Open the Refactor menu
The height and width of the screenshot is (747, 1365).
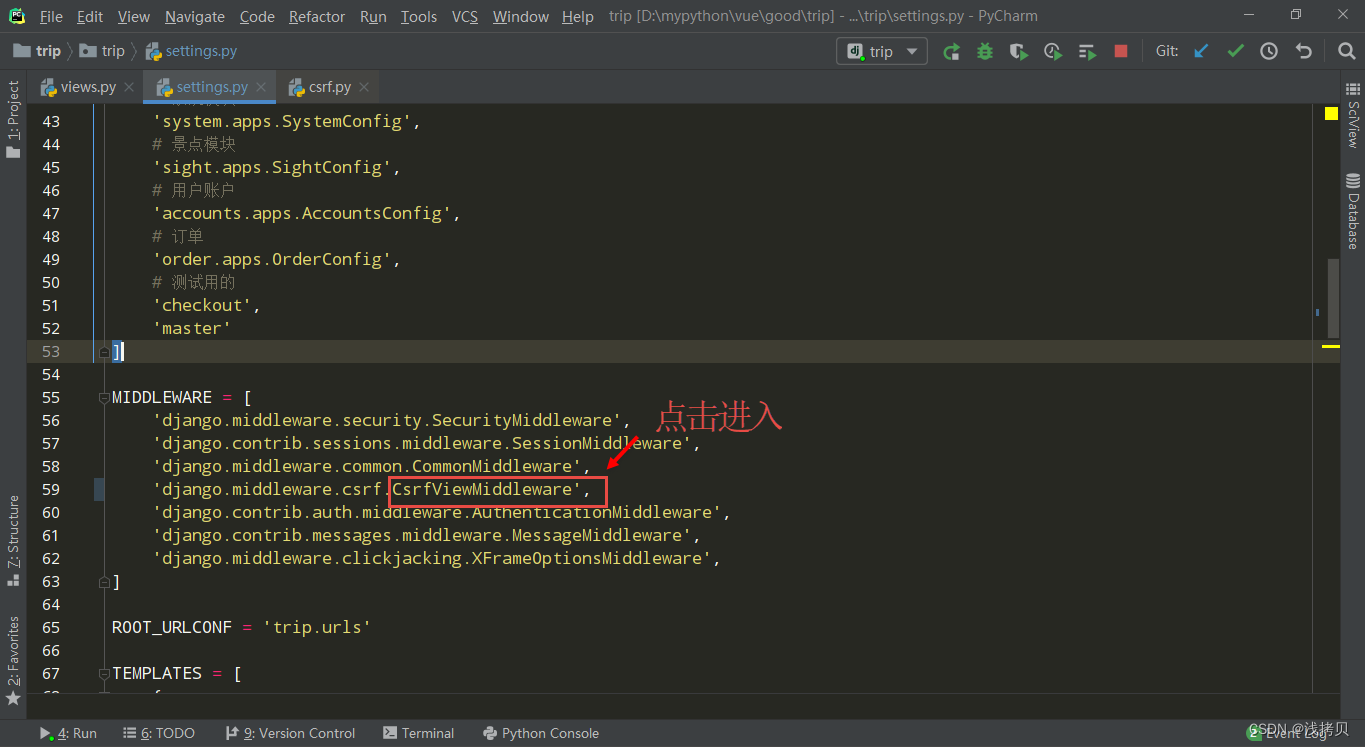(318, 16)
